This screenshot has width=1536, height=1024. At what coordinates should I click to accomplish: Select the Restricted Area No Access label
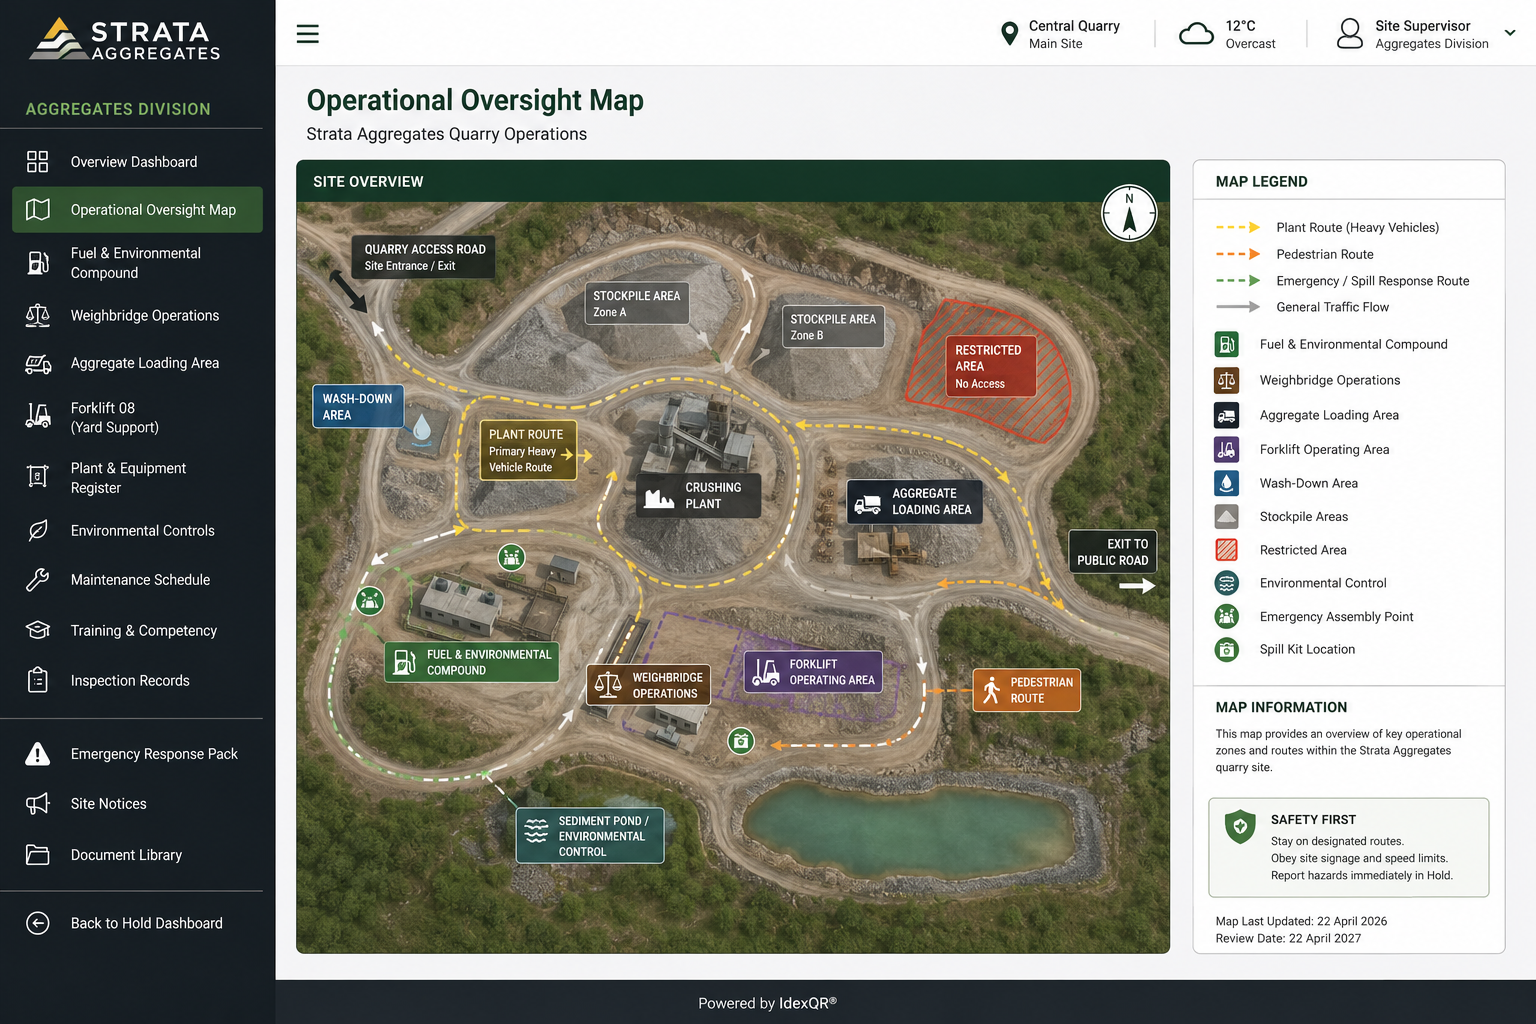point(990,366)
